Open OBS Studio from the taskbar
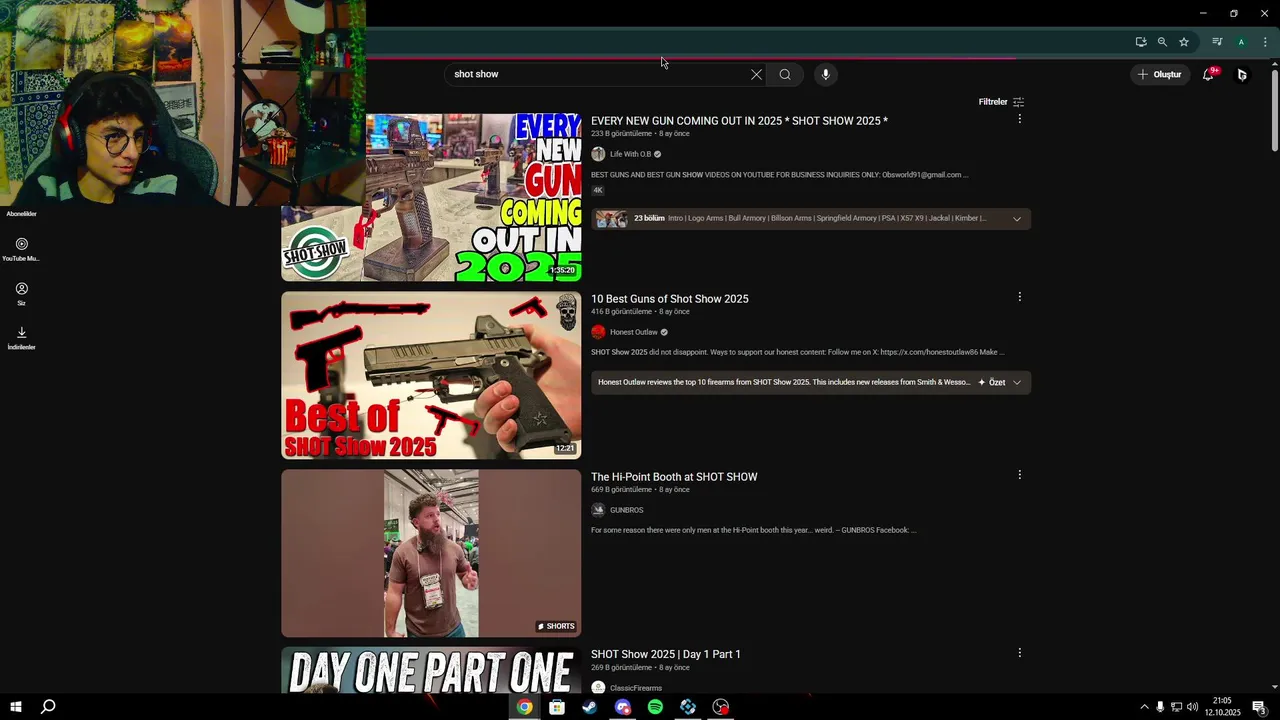The image size is (1280, 720). [x=721, y=707]
